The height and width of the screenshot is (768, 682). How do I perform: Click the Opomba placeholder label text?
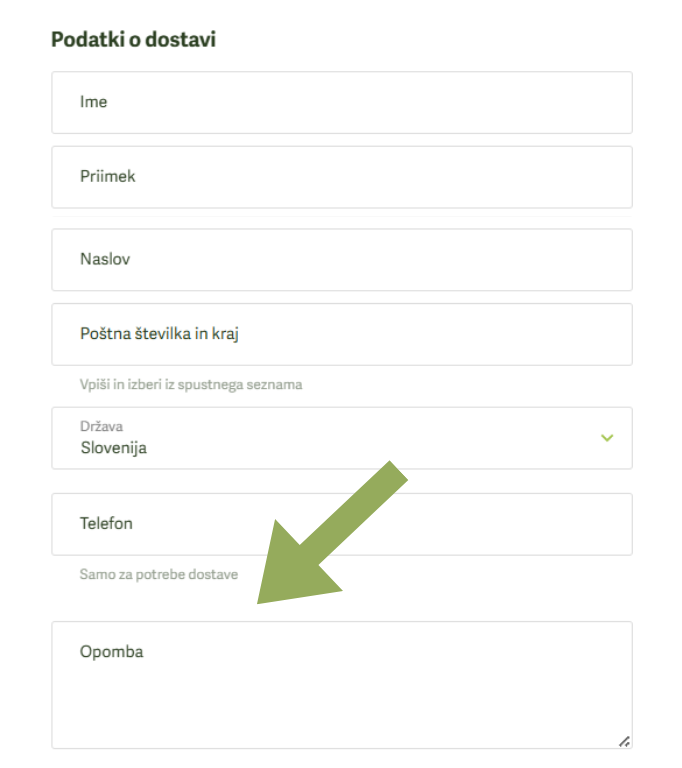(x=112, y=652)
